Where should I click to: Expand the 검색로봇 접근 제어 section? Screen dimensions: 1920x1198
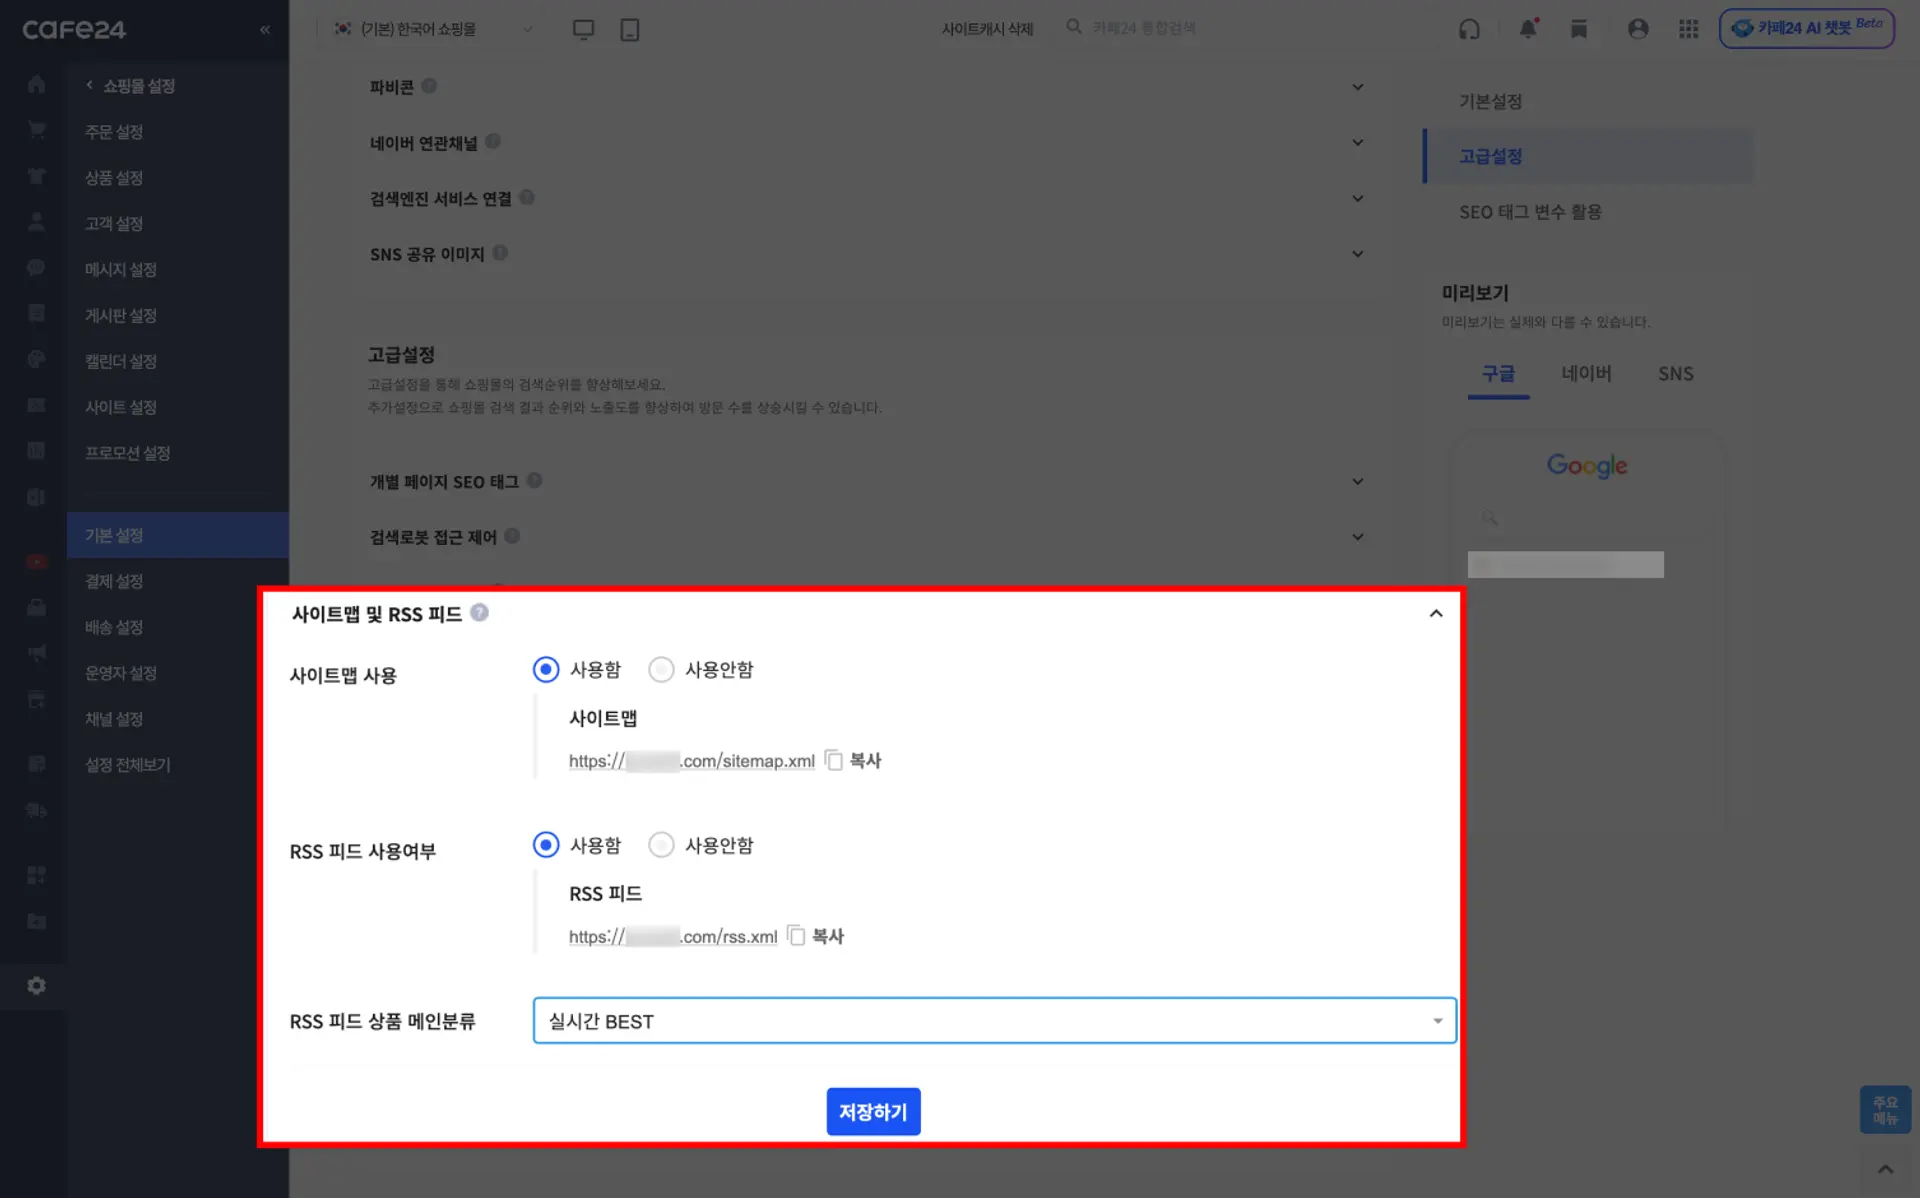pyautogui.click(x=1358, y=537)
